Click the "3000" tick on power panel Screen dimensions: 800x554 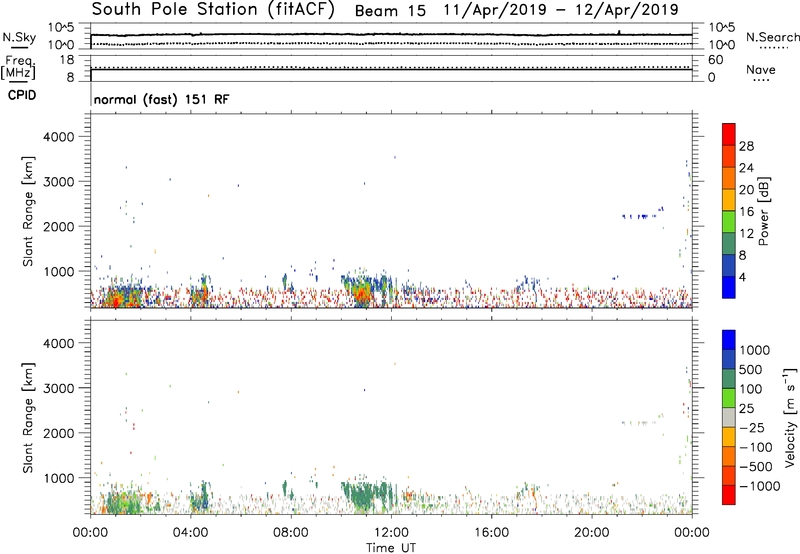point(58,182)
